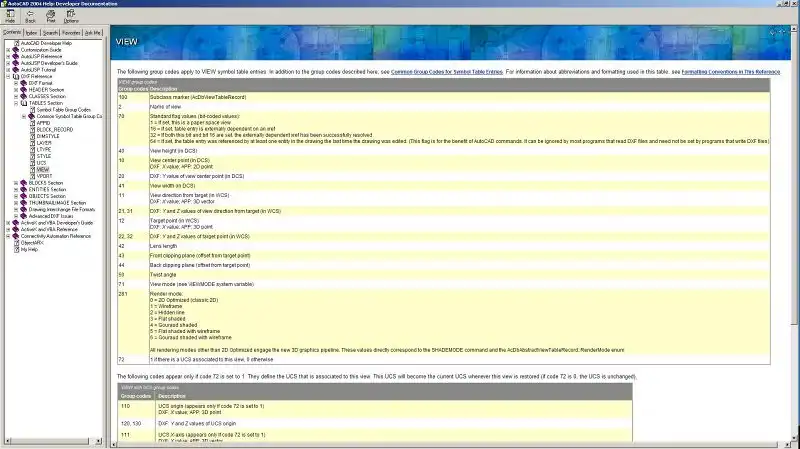Follow the Common Group Codes for Symbol Table Entries link
This screenshot has height=449, width=800.
click(x=446, y=72)
